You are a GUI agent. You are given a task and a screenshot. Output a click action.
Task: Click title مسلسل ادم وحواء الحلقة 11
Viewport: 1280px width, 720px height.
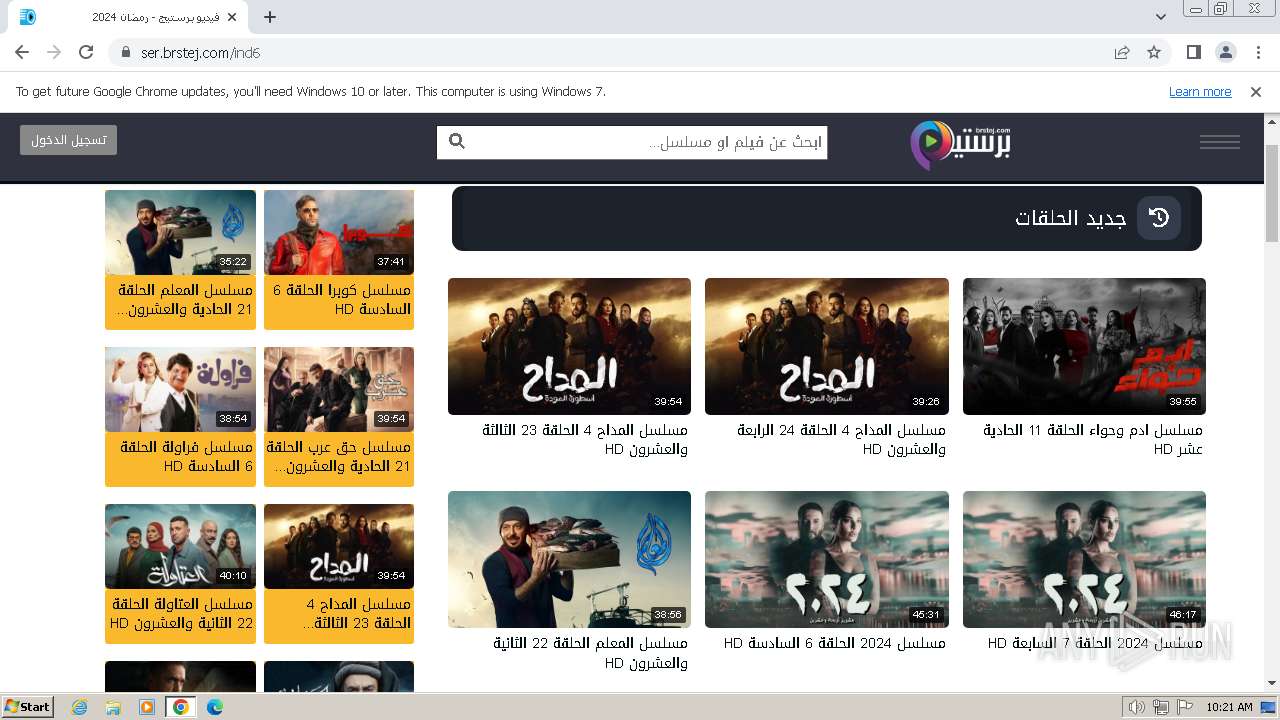pos(1092,440)
